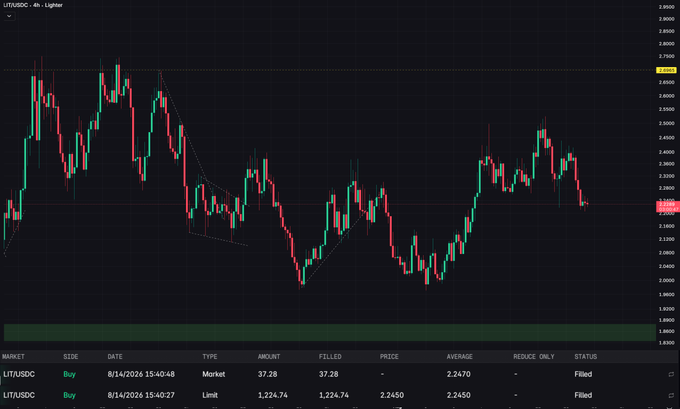Click the 2.0000 price axis label
The image size is (680, 409).
tap(667, 281)
